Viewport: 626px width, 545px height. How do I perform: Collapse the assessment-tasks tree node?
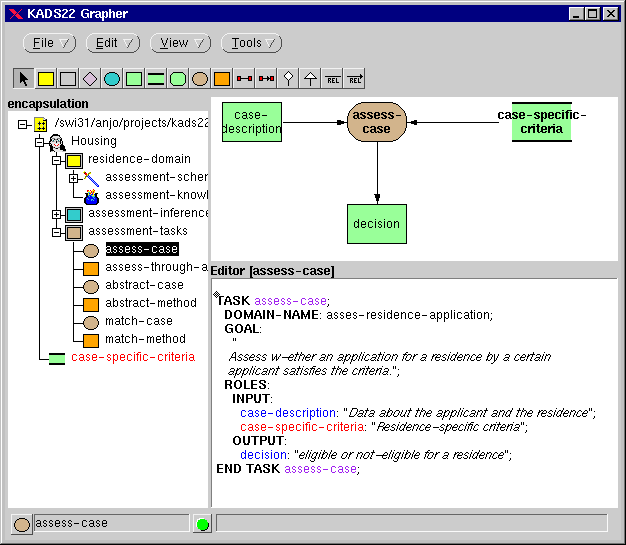click(57, 232)
